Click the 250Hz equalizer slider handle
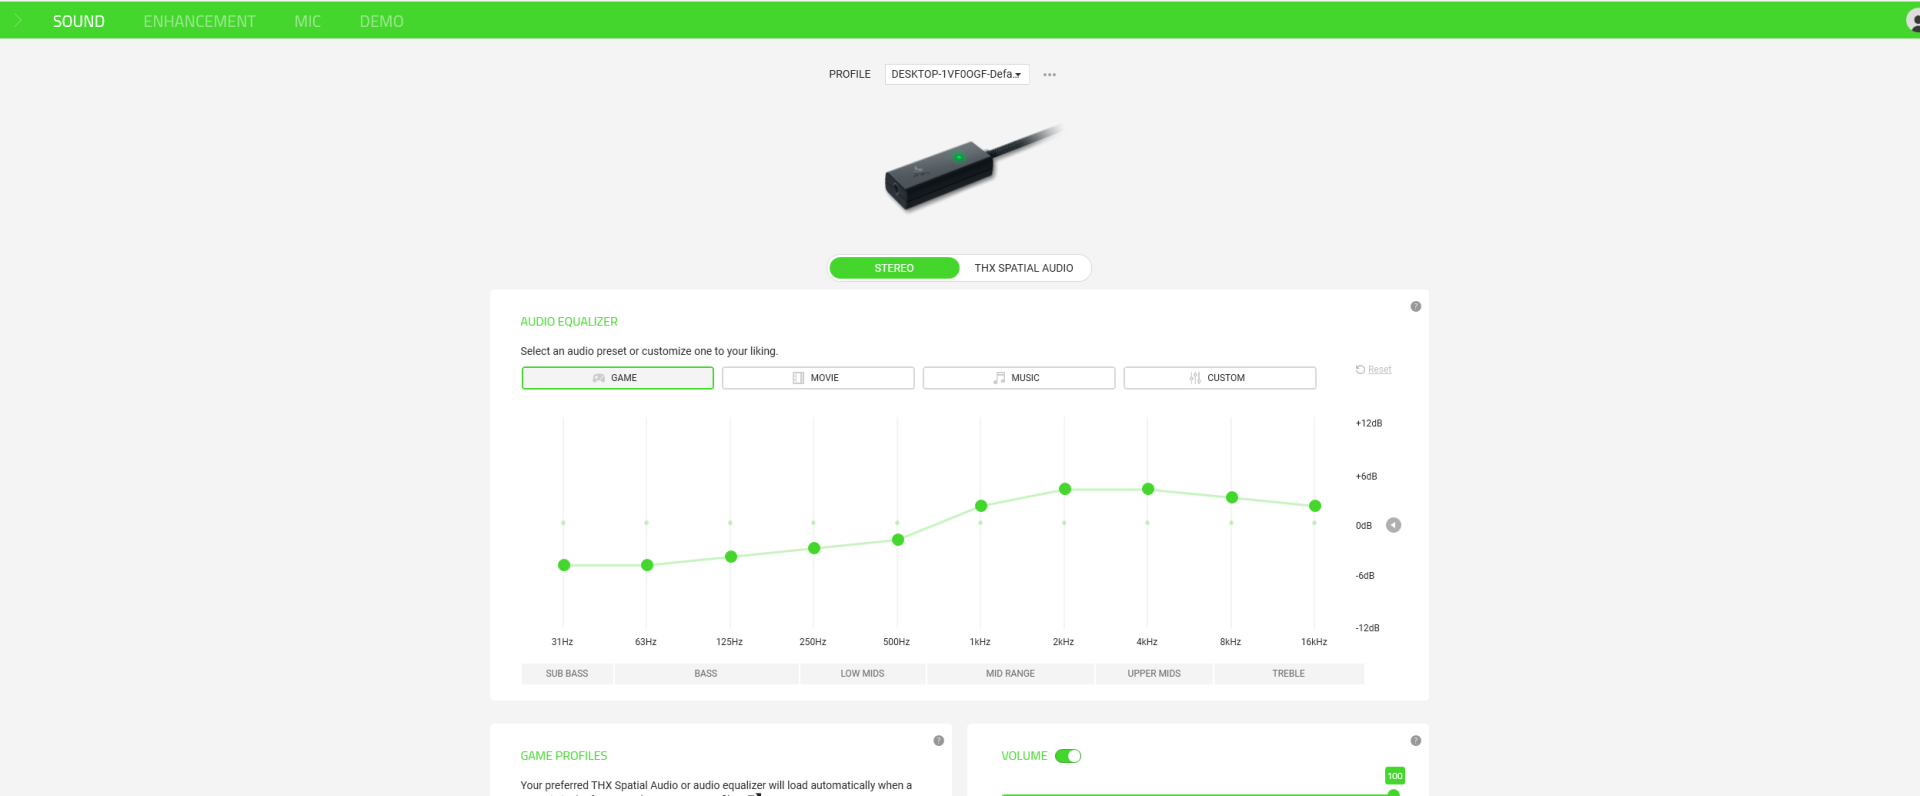This screenshot has height=796, width=1920. [814, 548]
